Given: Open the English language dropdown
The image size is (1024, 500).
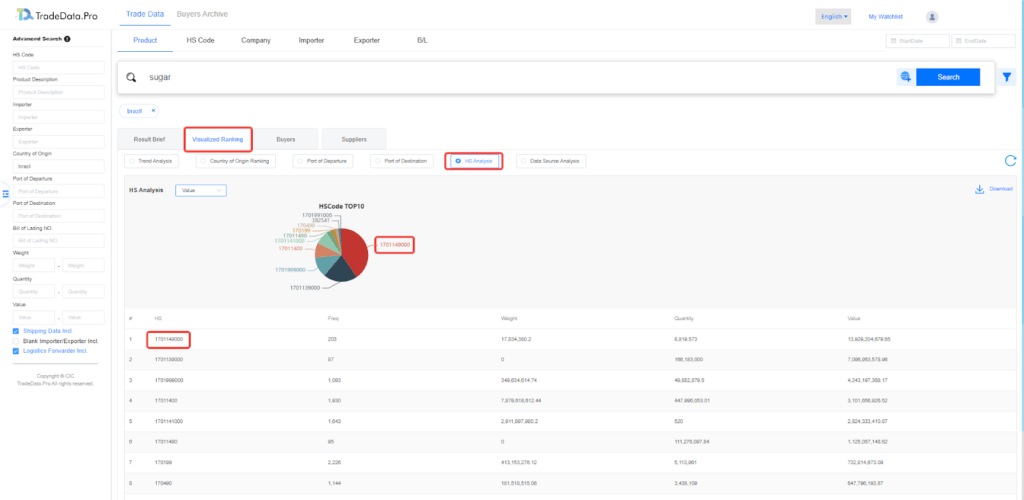Looking at the screenshot, I should (833, 17).
